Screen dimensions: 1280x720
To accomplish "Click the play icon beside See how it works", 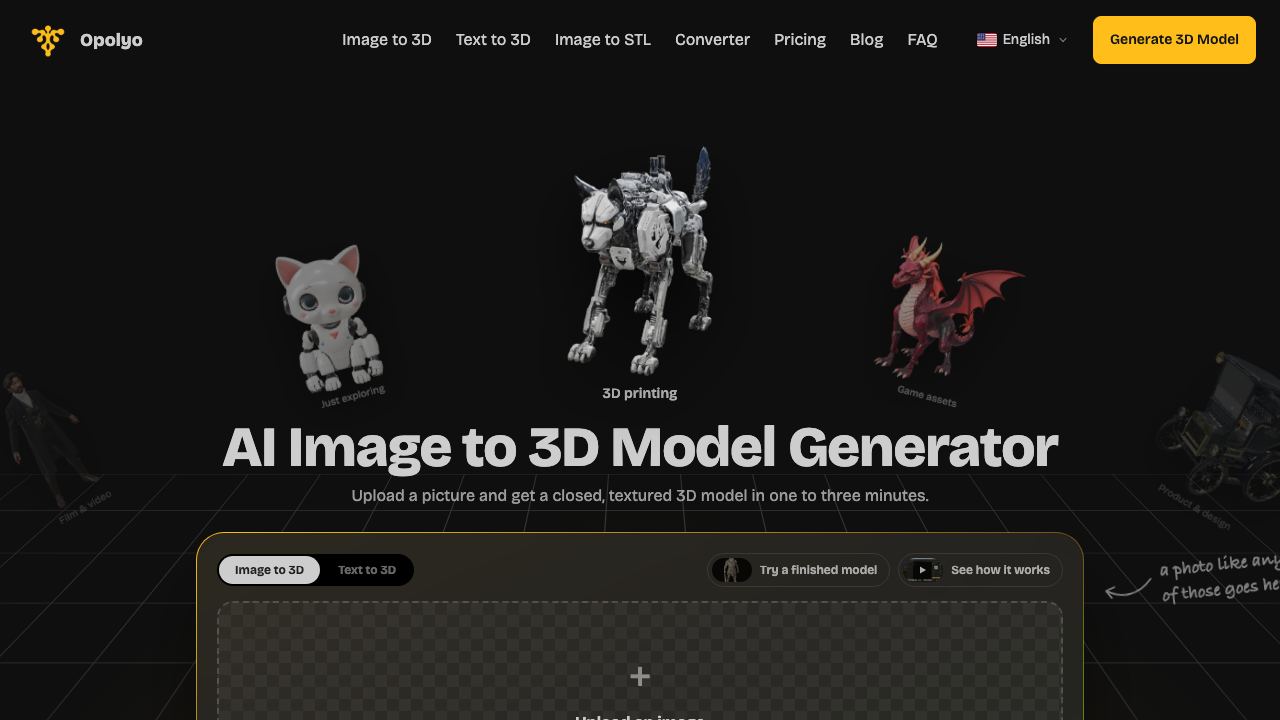I will tap(923, 570).
